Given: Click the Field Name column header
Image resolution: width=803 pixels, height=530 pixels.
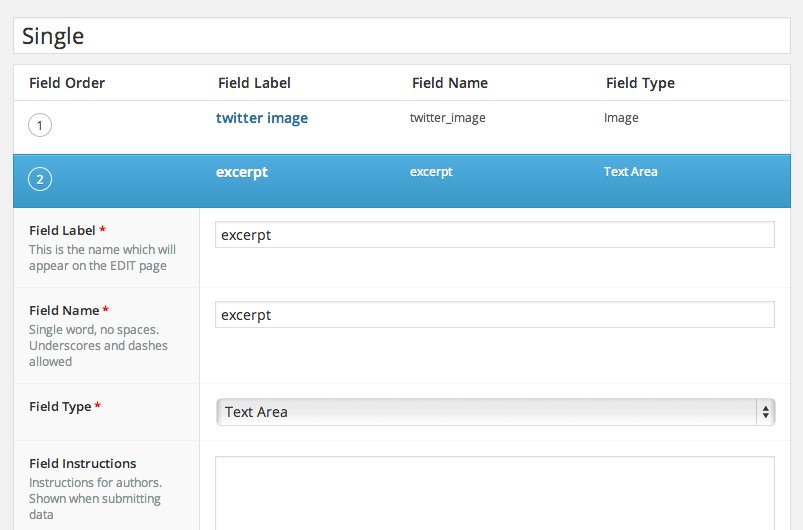Looking at the screenshot, I should click(x=450, y=83).
